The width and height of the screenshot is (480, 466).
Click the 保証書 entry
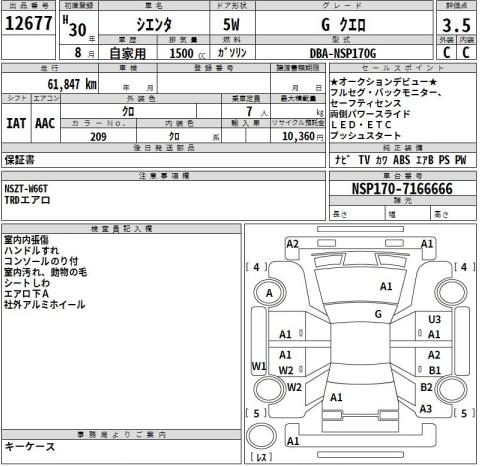click(19, 160)
